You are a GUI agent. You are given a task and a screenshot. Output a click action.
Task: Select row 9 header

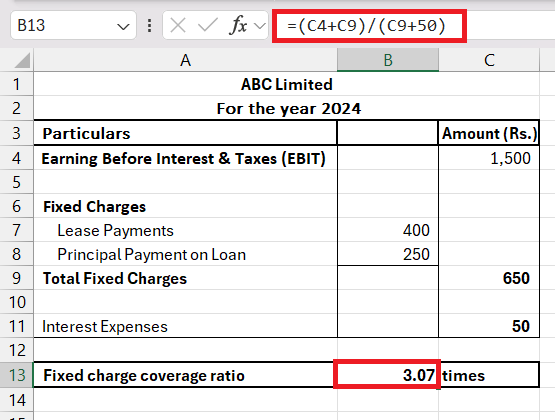click(17, 278)
